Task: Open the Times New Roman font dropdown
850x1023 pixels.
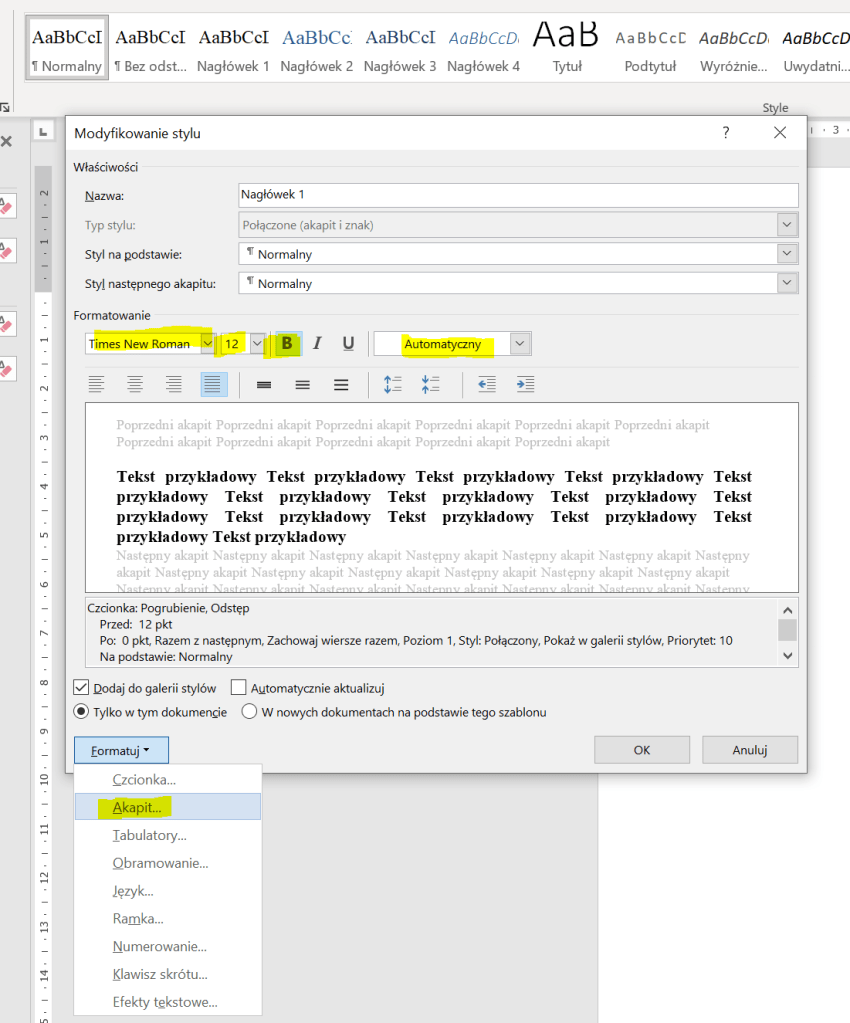Action: click(208, 344)
